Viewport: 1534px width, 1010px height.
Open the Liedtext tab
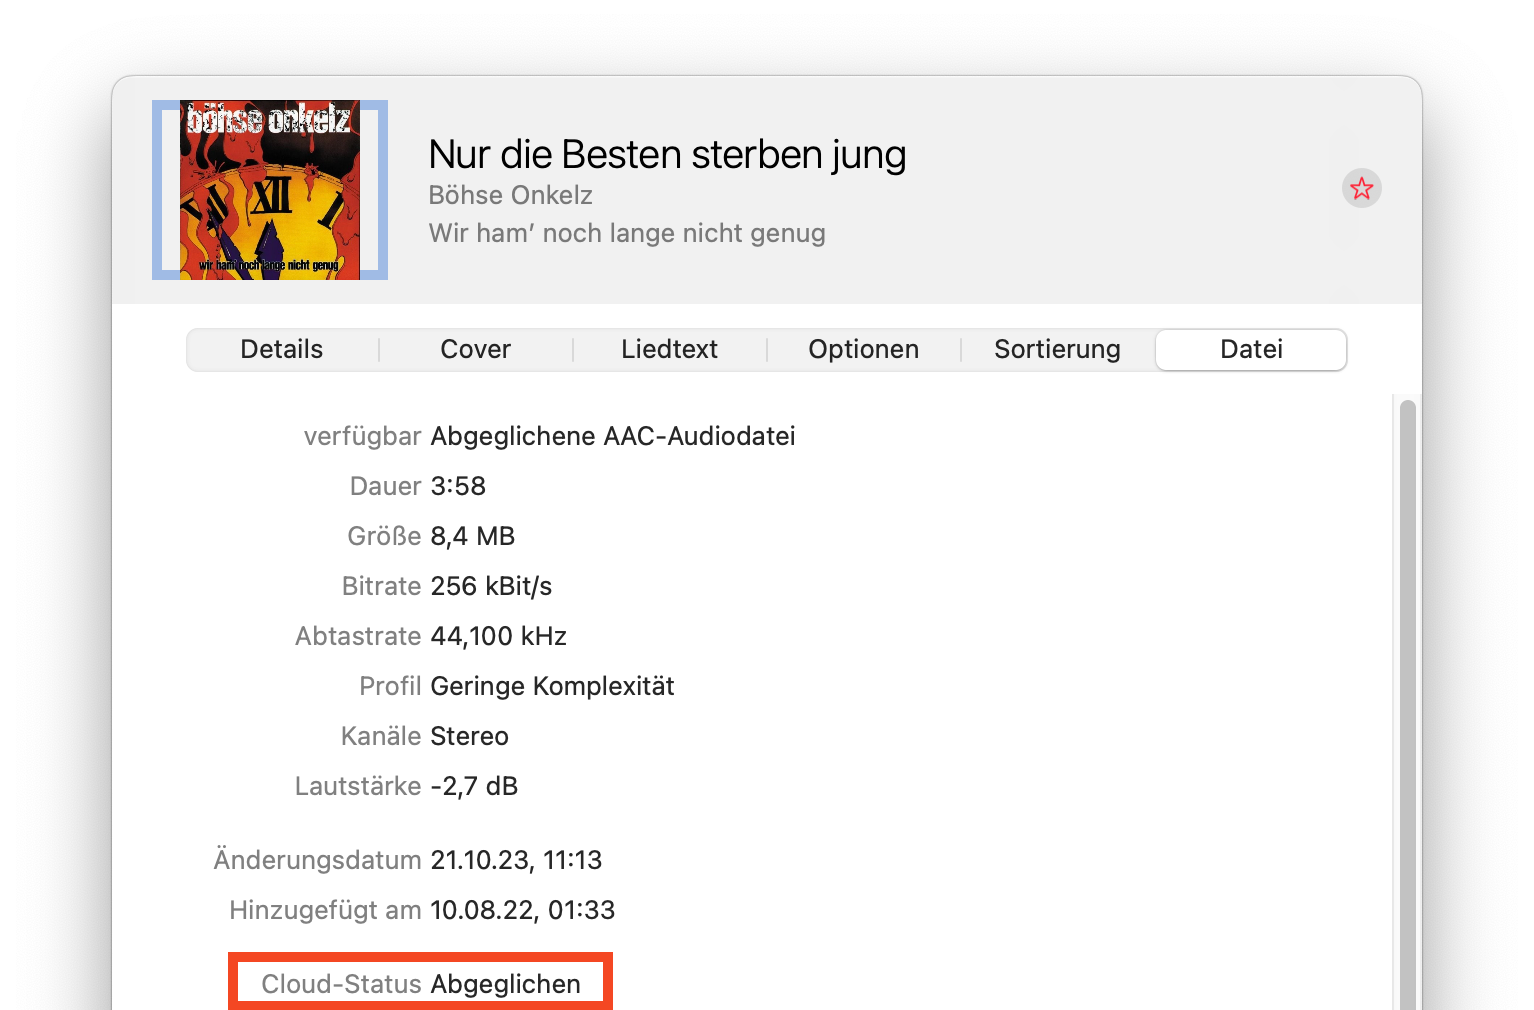670,350
